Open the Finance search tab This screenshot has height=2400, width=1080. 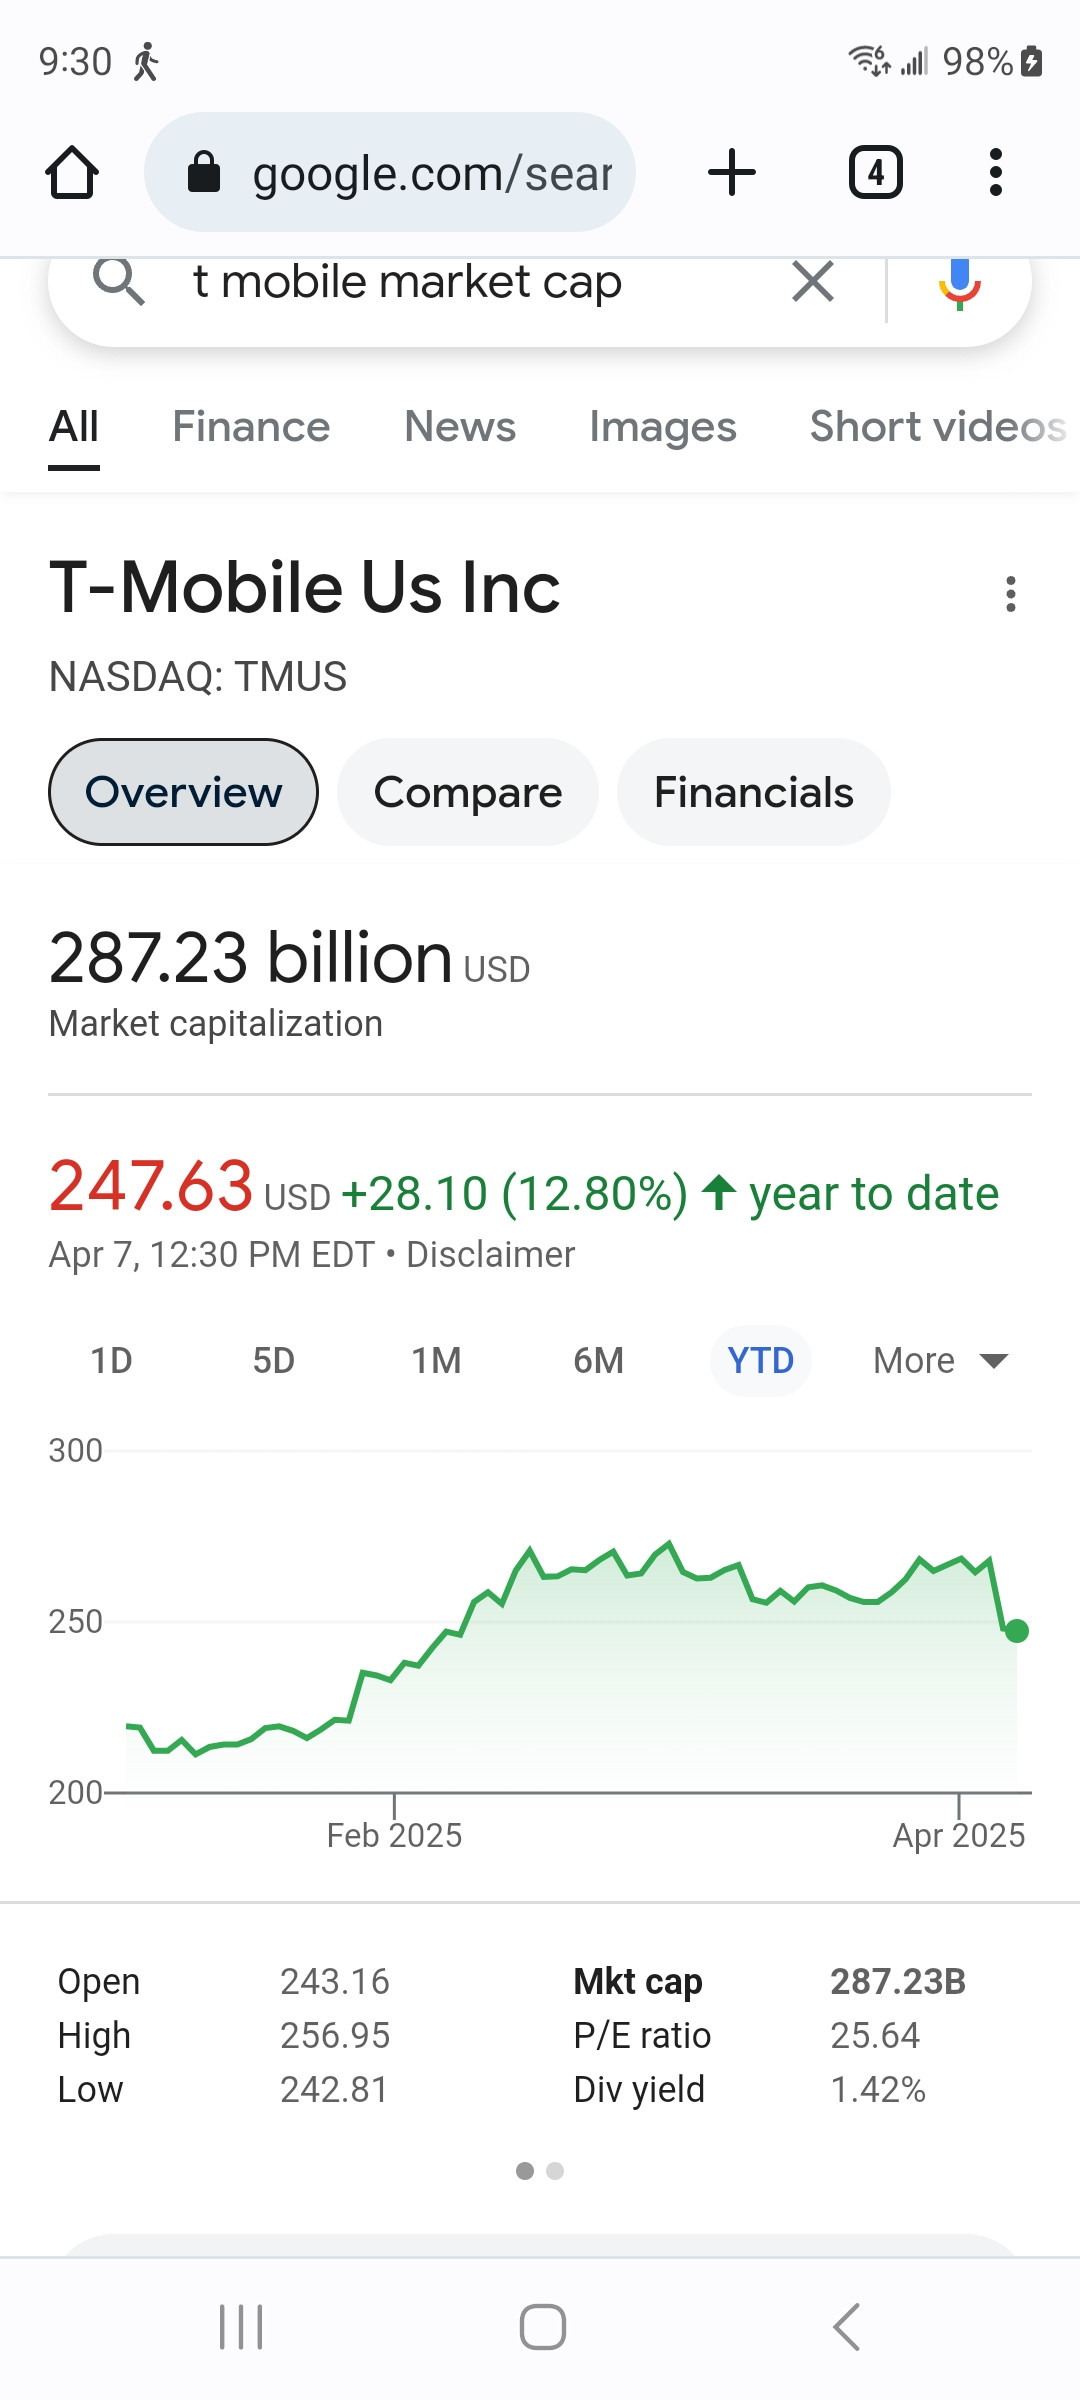[x=251, y=427]
